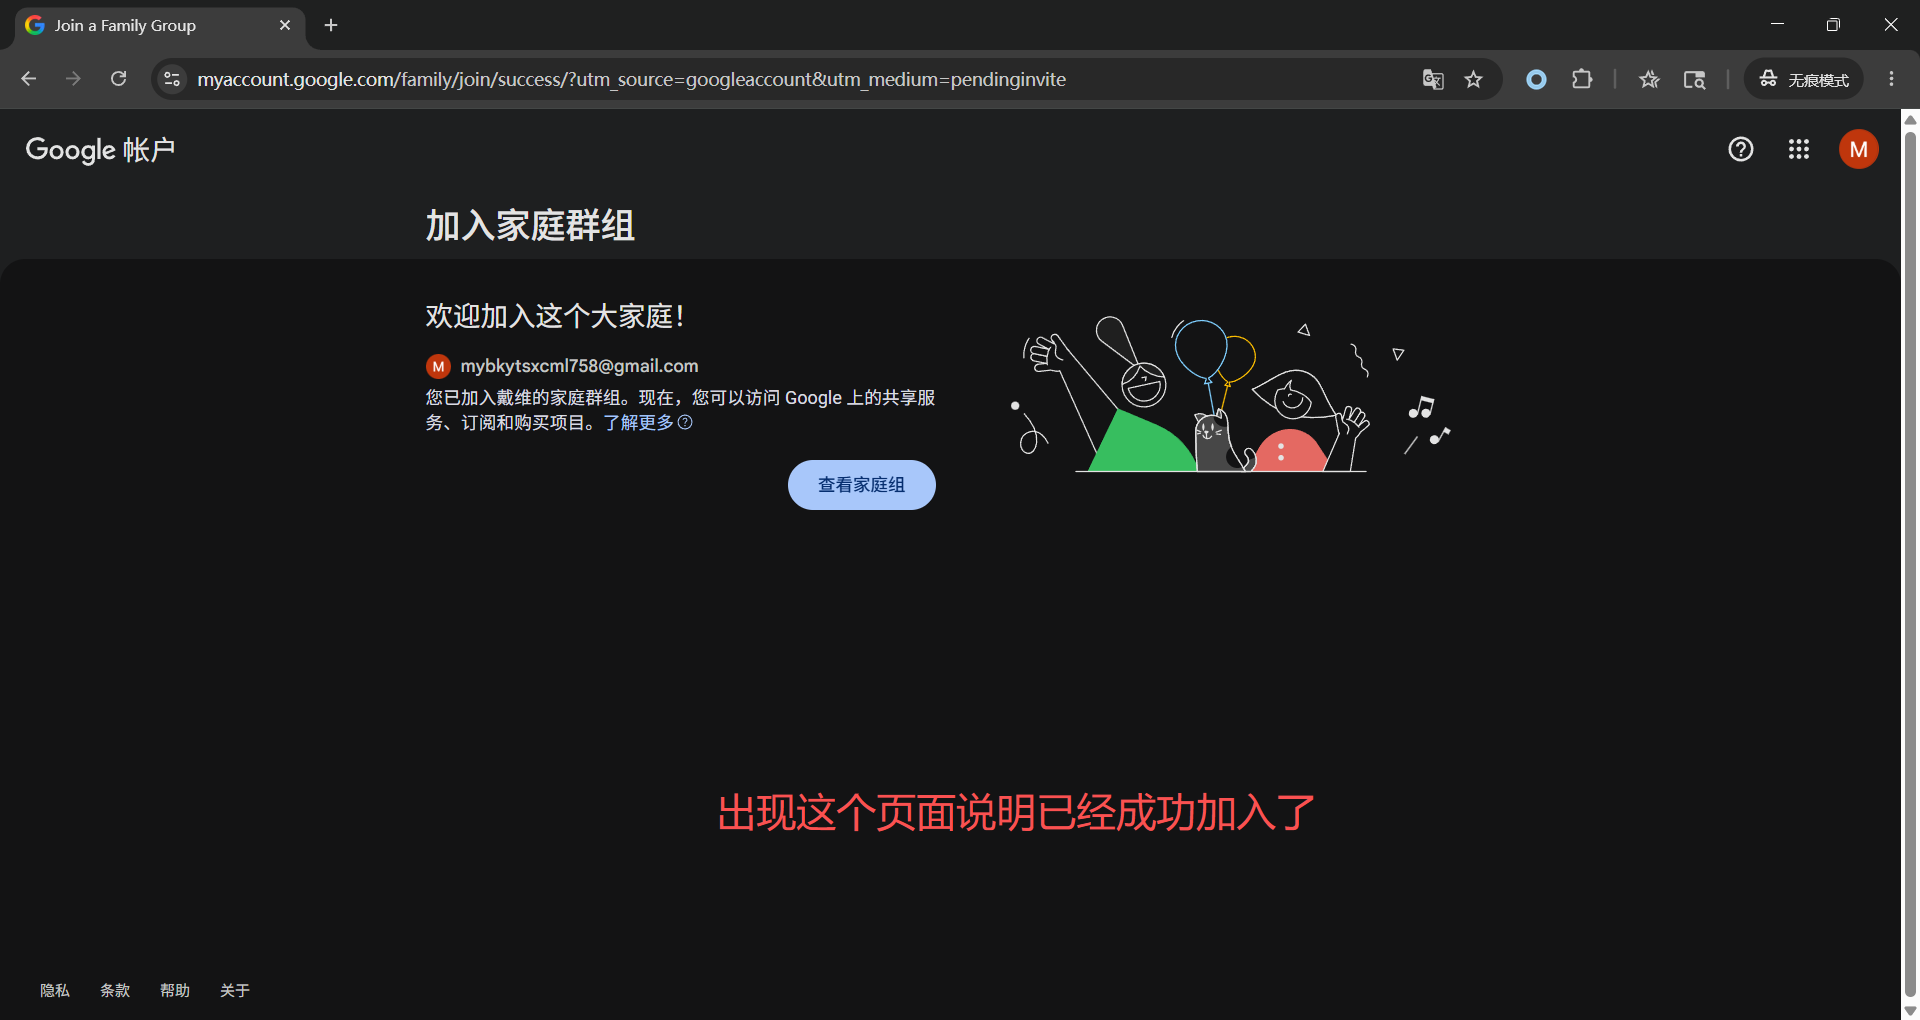Close the browser window
Screen dimensions: 1920x1020
click(x=1890, y=25)
